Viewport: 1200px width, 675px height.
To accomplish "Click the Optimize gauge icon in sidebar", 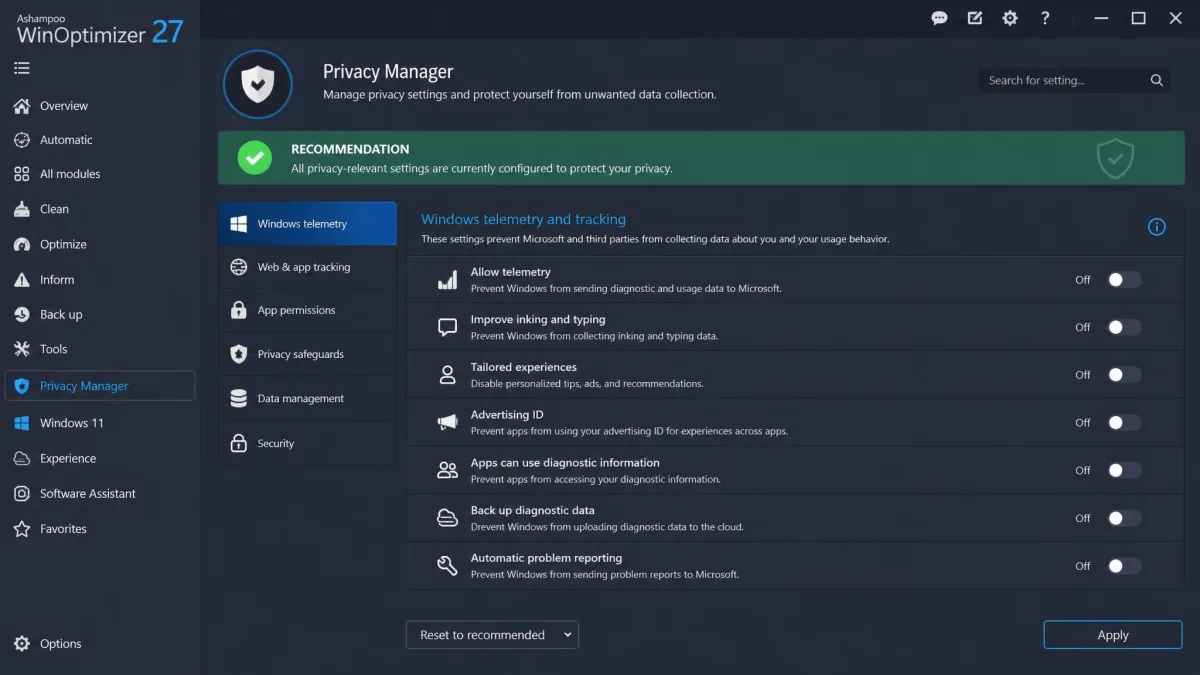I will point(22,244).
